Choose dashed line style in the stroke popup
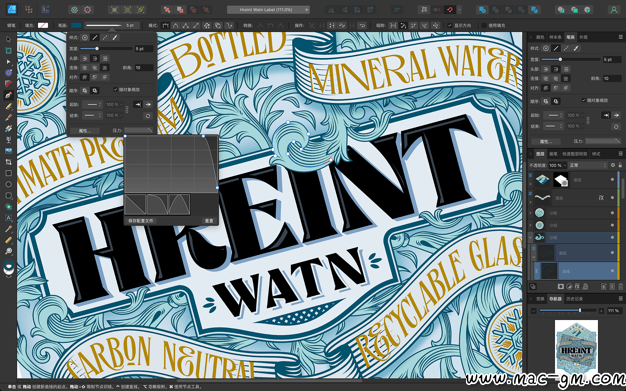This screenshot has width=626, height=391. pyautogui.click(x=105, y=38)
